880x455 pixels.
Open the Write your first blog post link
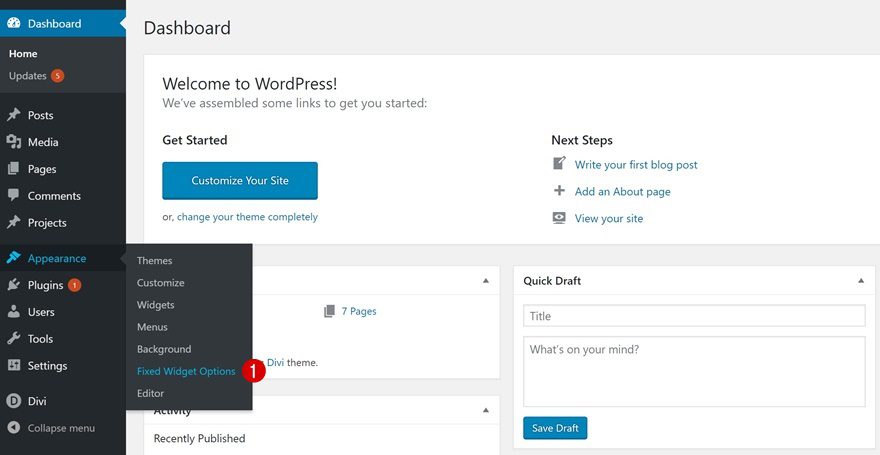(636, 165)
